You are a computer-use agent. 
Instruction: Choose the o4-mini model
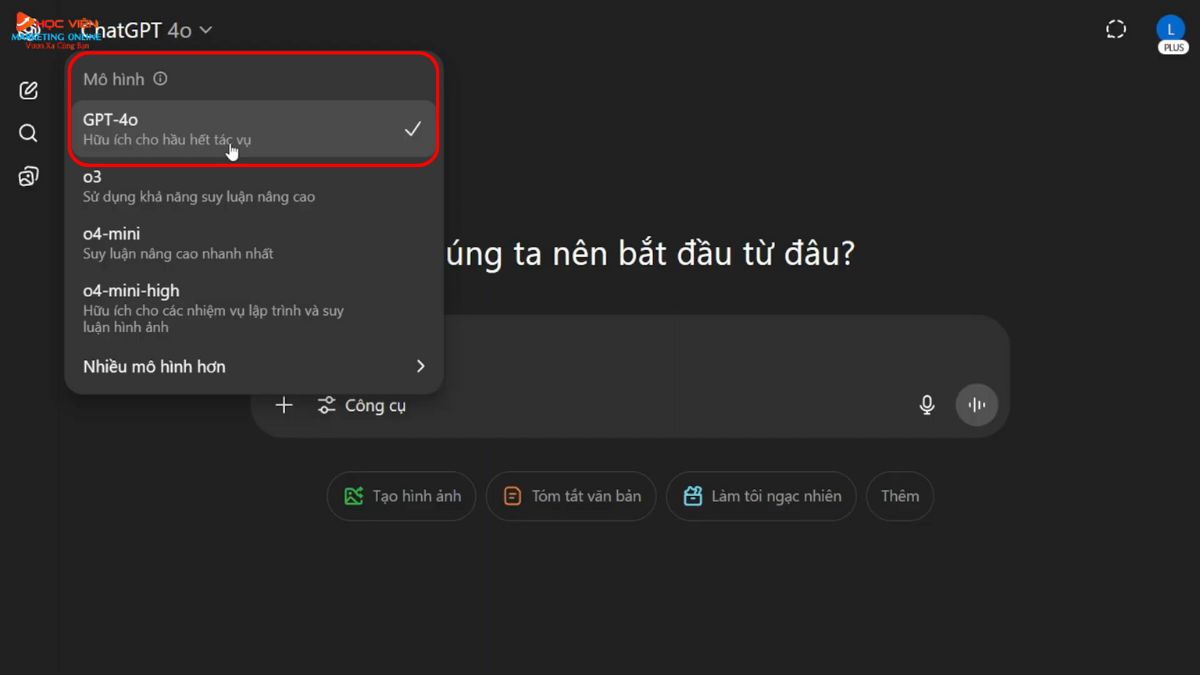(254, 243)
